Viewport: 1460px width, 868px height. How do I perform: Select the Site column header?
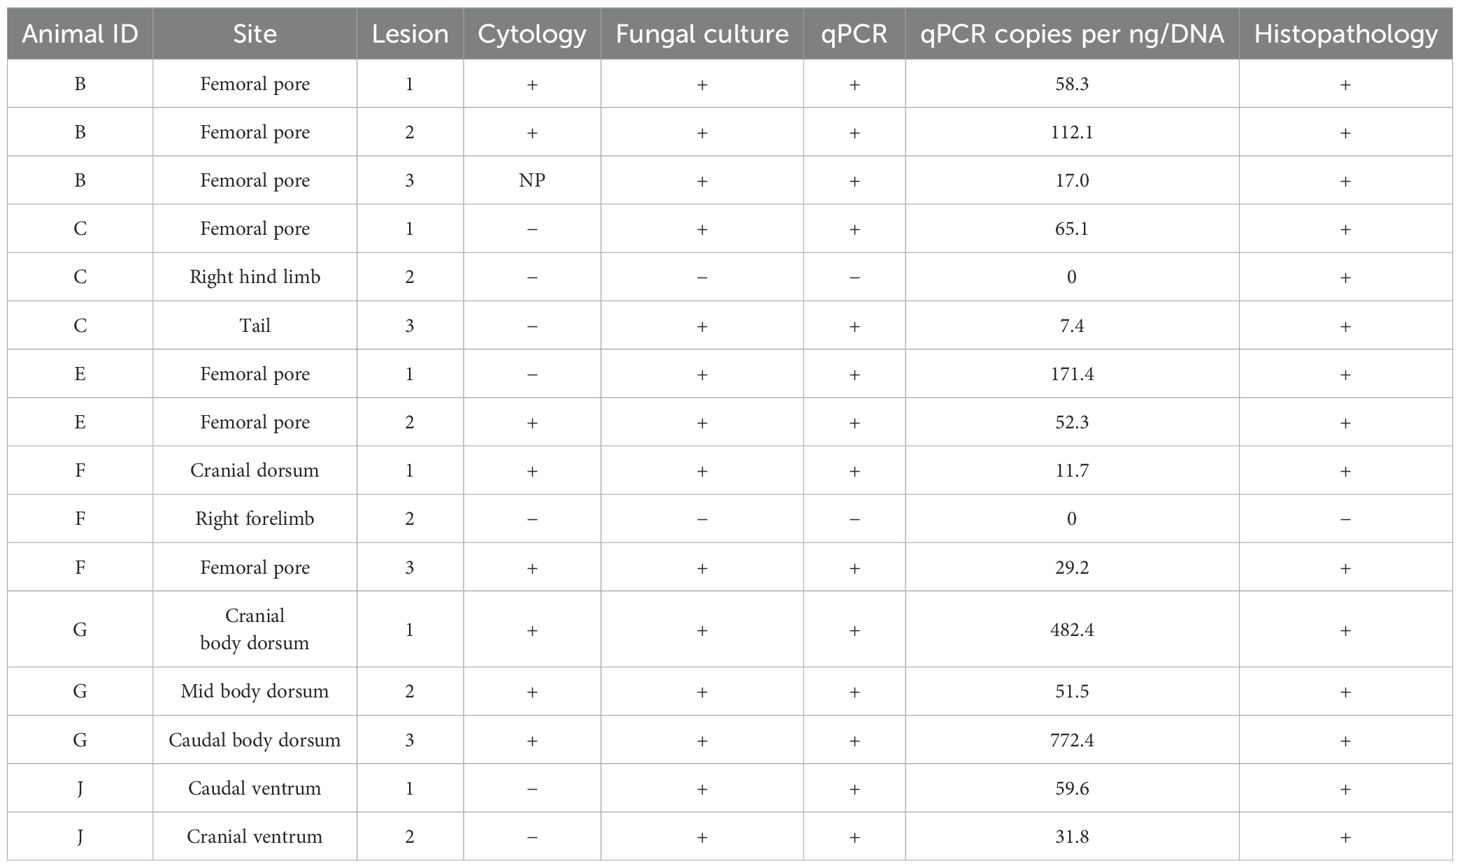tap(254, 34)
